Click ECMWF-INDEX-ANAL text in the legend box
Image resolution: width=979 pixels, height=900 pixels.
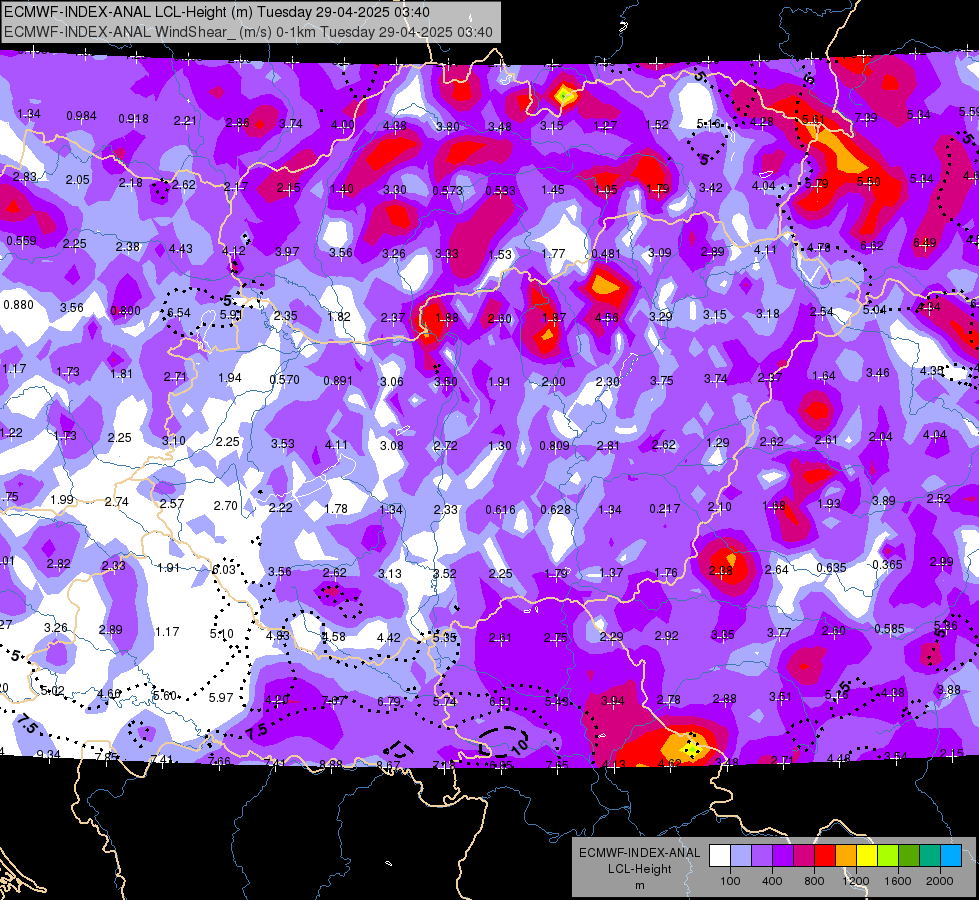tap(639, 853)
